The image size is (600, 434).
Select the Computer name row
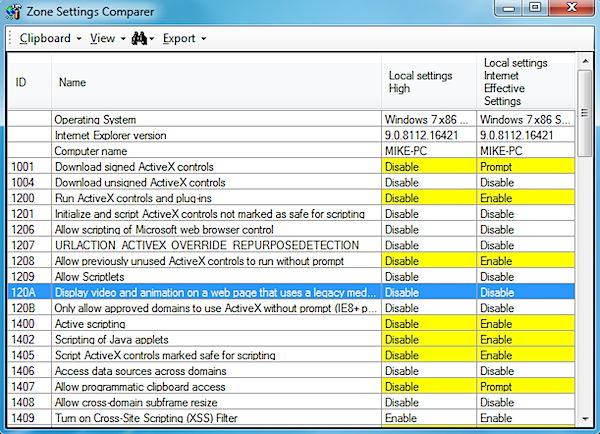(x=291, y=151)
